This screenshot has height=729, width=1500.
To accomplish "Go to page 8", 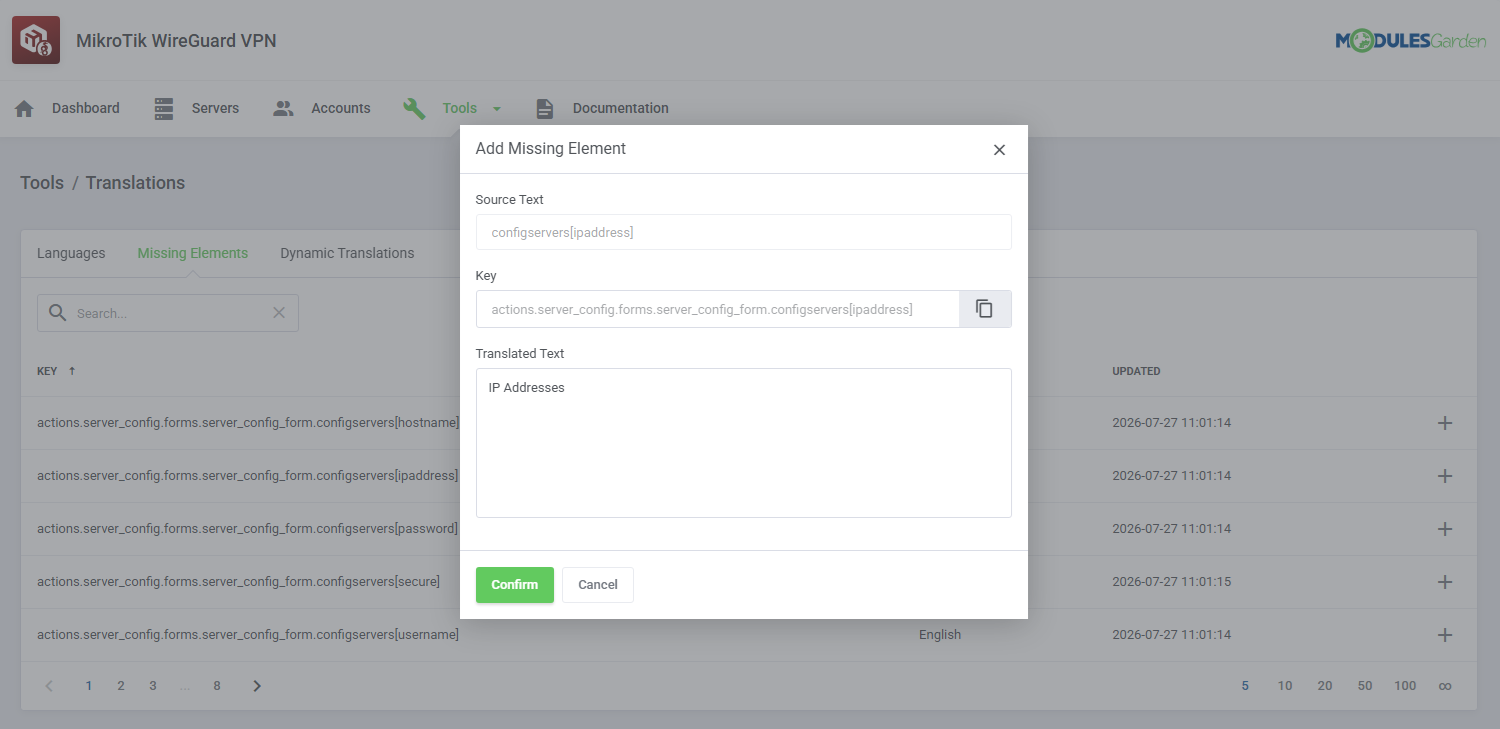I will tap(217, 686).
